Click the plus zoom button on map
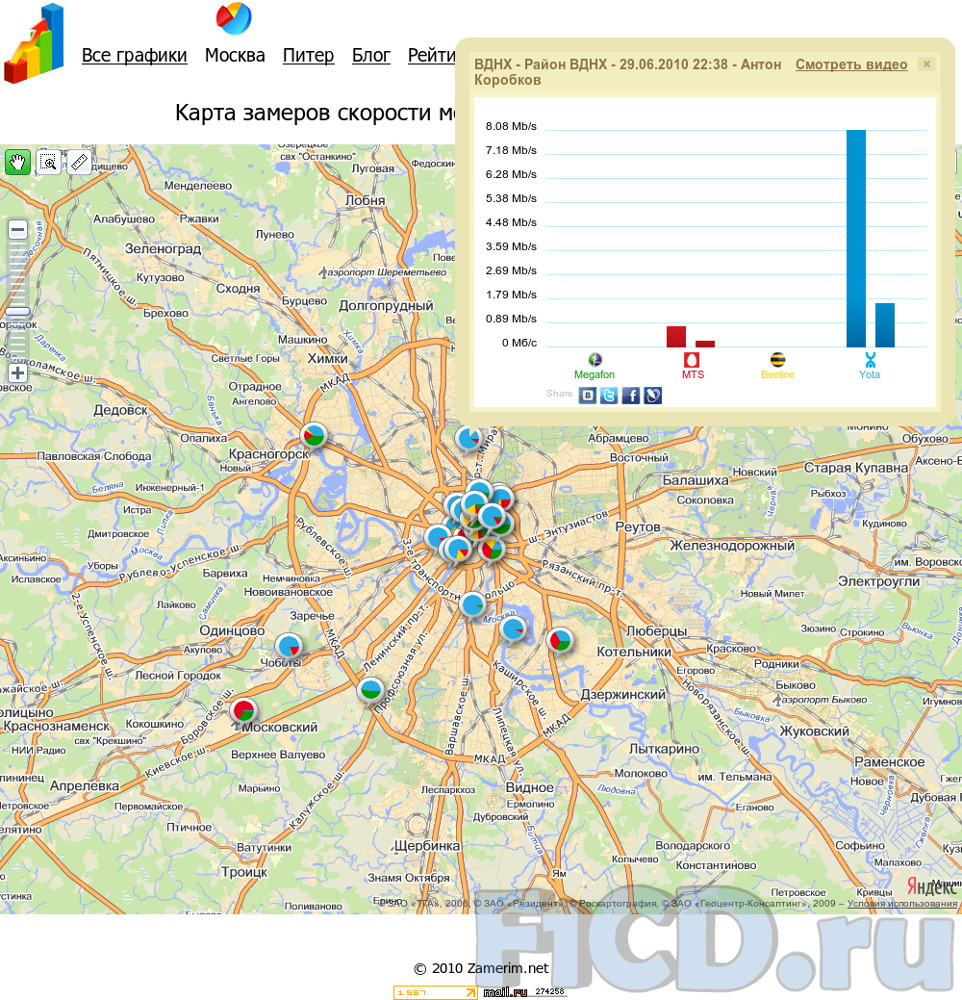The width and height of the screenshot is (962, 1000). [x=18, y=373]
